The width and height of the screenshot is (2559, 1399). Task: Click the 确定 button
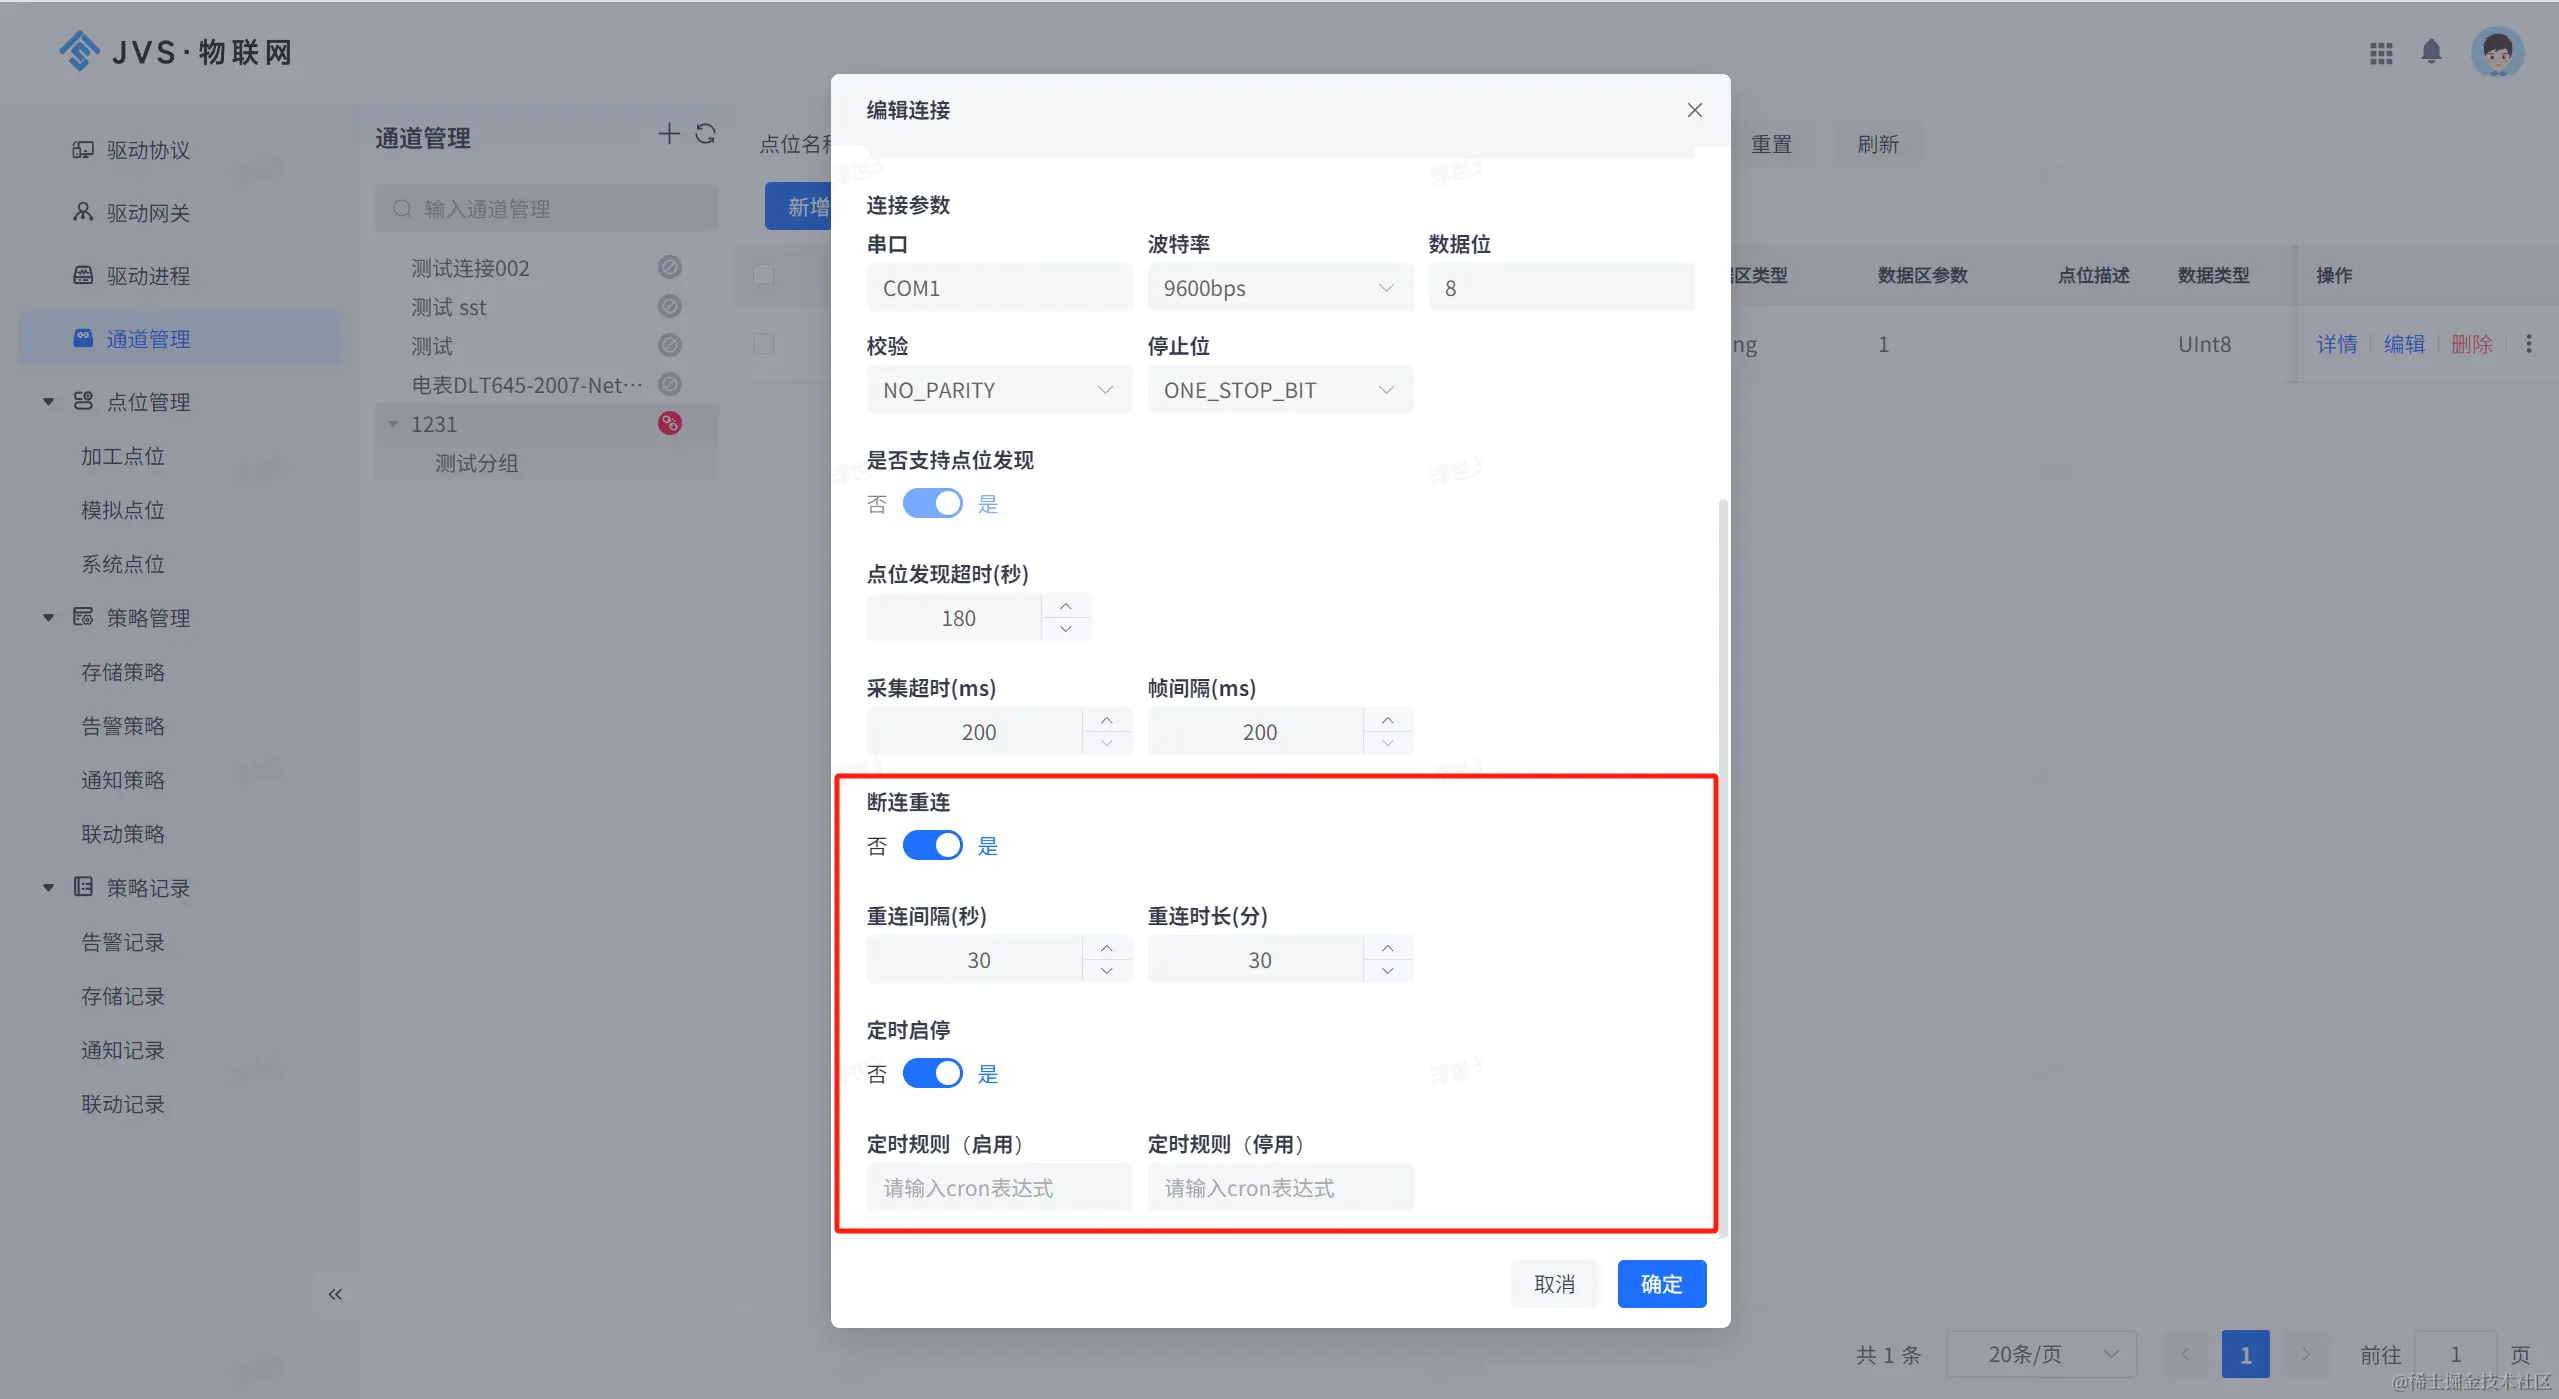[x=1661, y=1284]
